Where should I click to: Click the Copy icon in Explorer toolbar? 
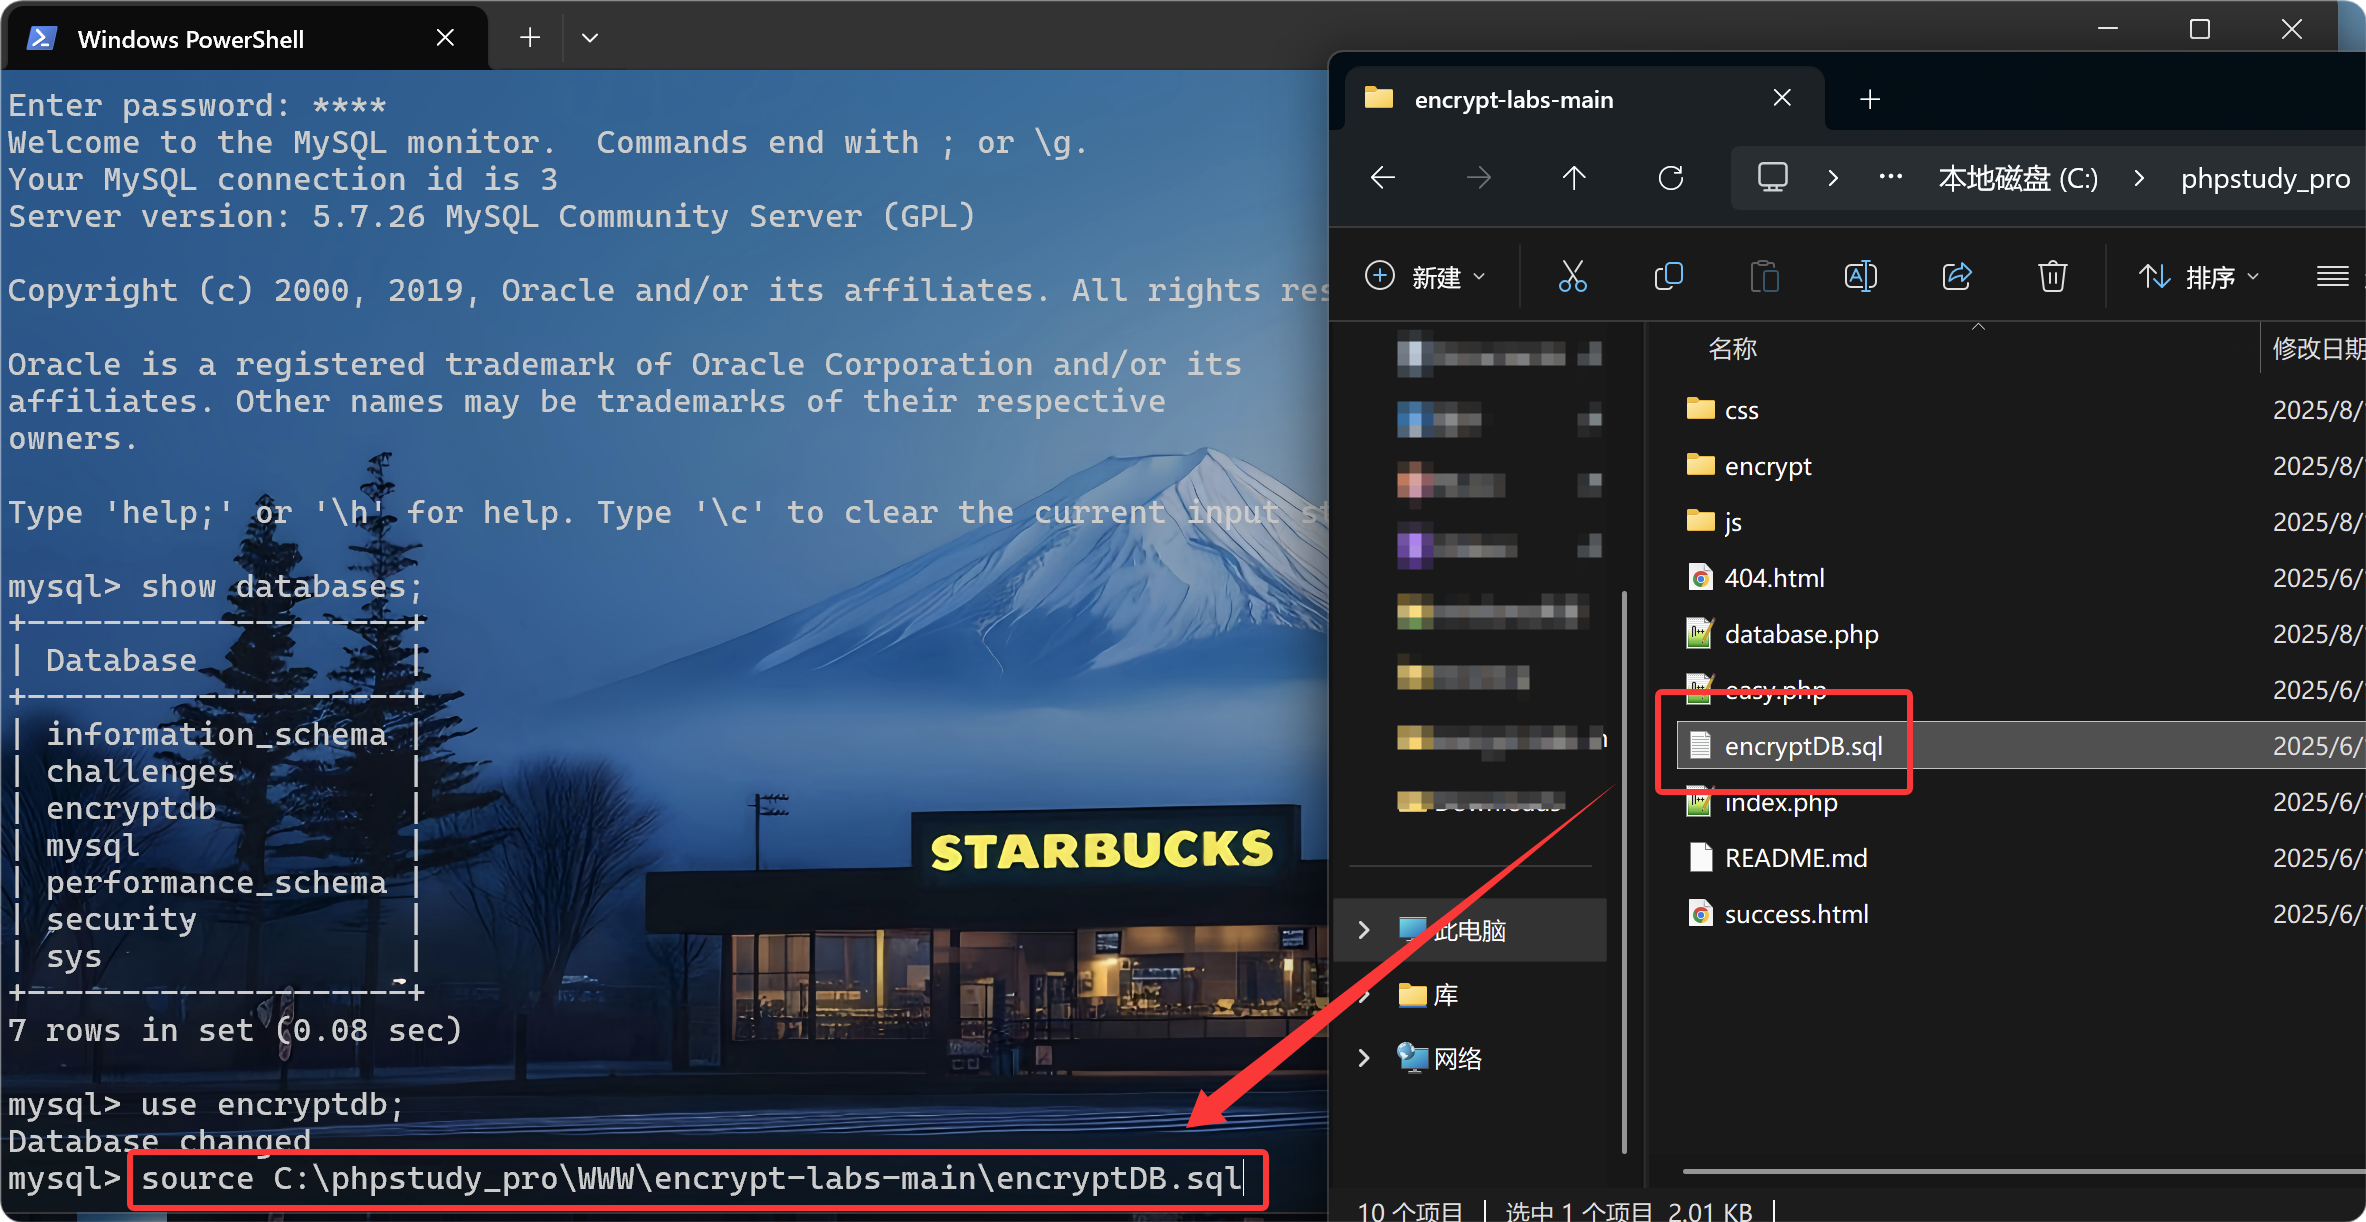click(x=1668, y=276)
